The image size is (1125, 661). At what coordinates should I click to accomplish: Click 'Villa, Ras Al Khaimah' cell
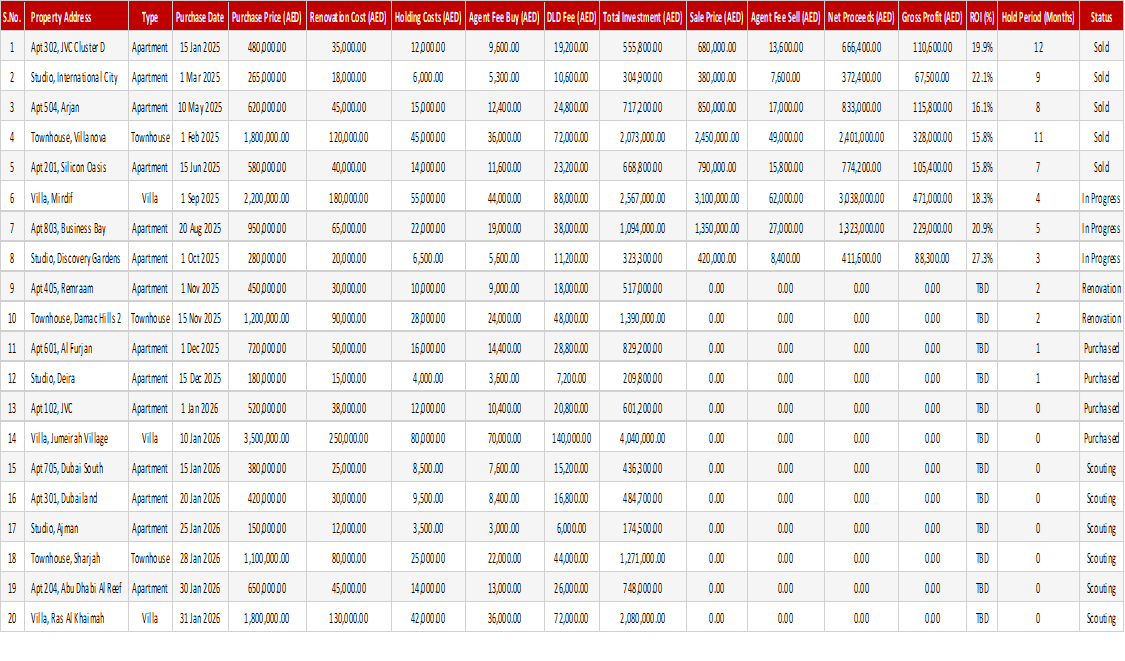point(76,618)
